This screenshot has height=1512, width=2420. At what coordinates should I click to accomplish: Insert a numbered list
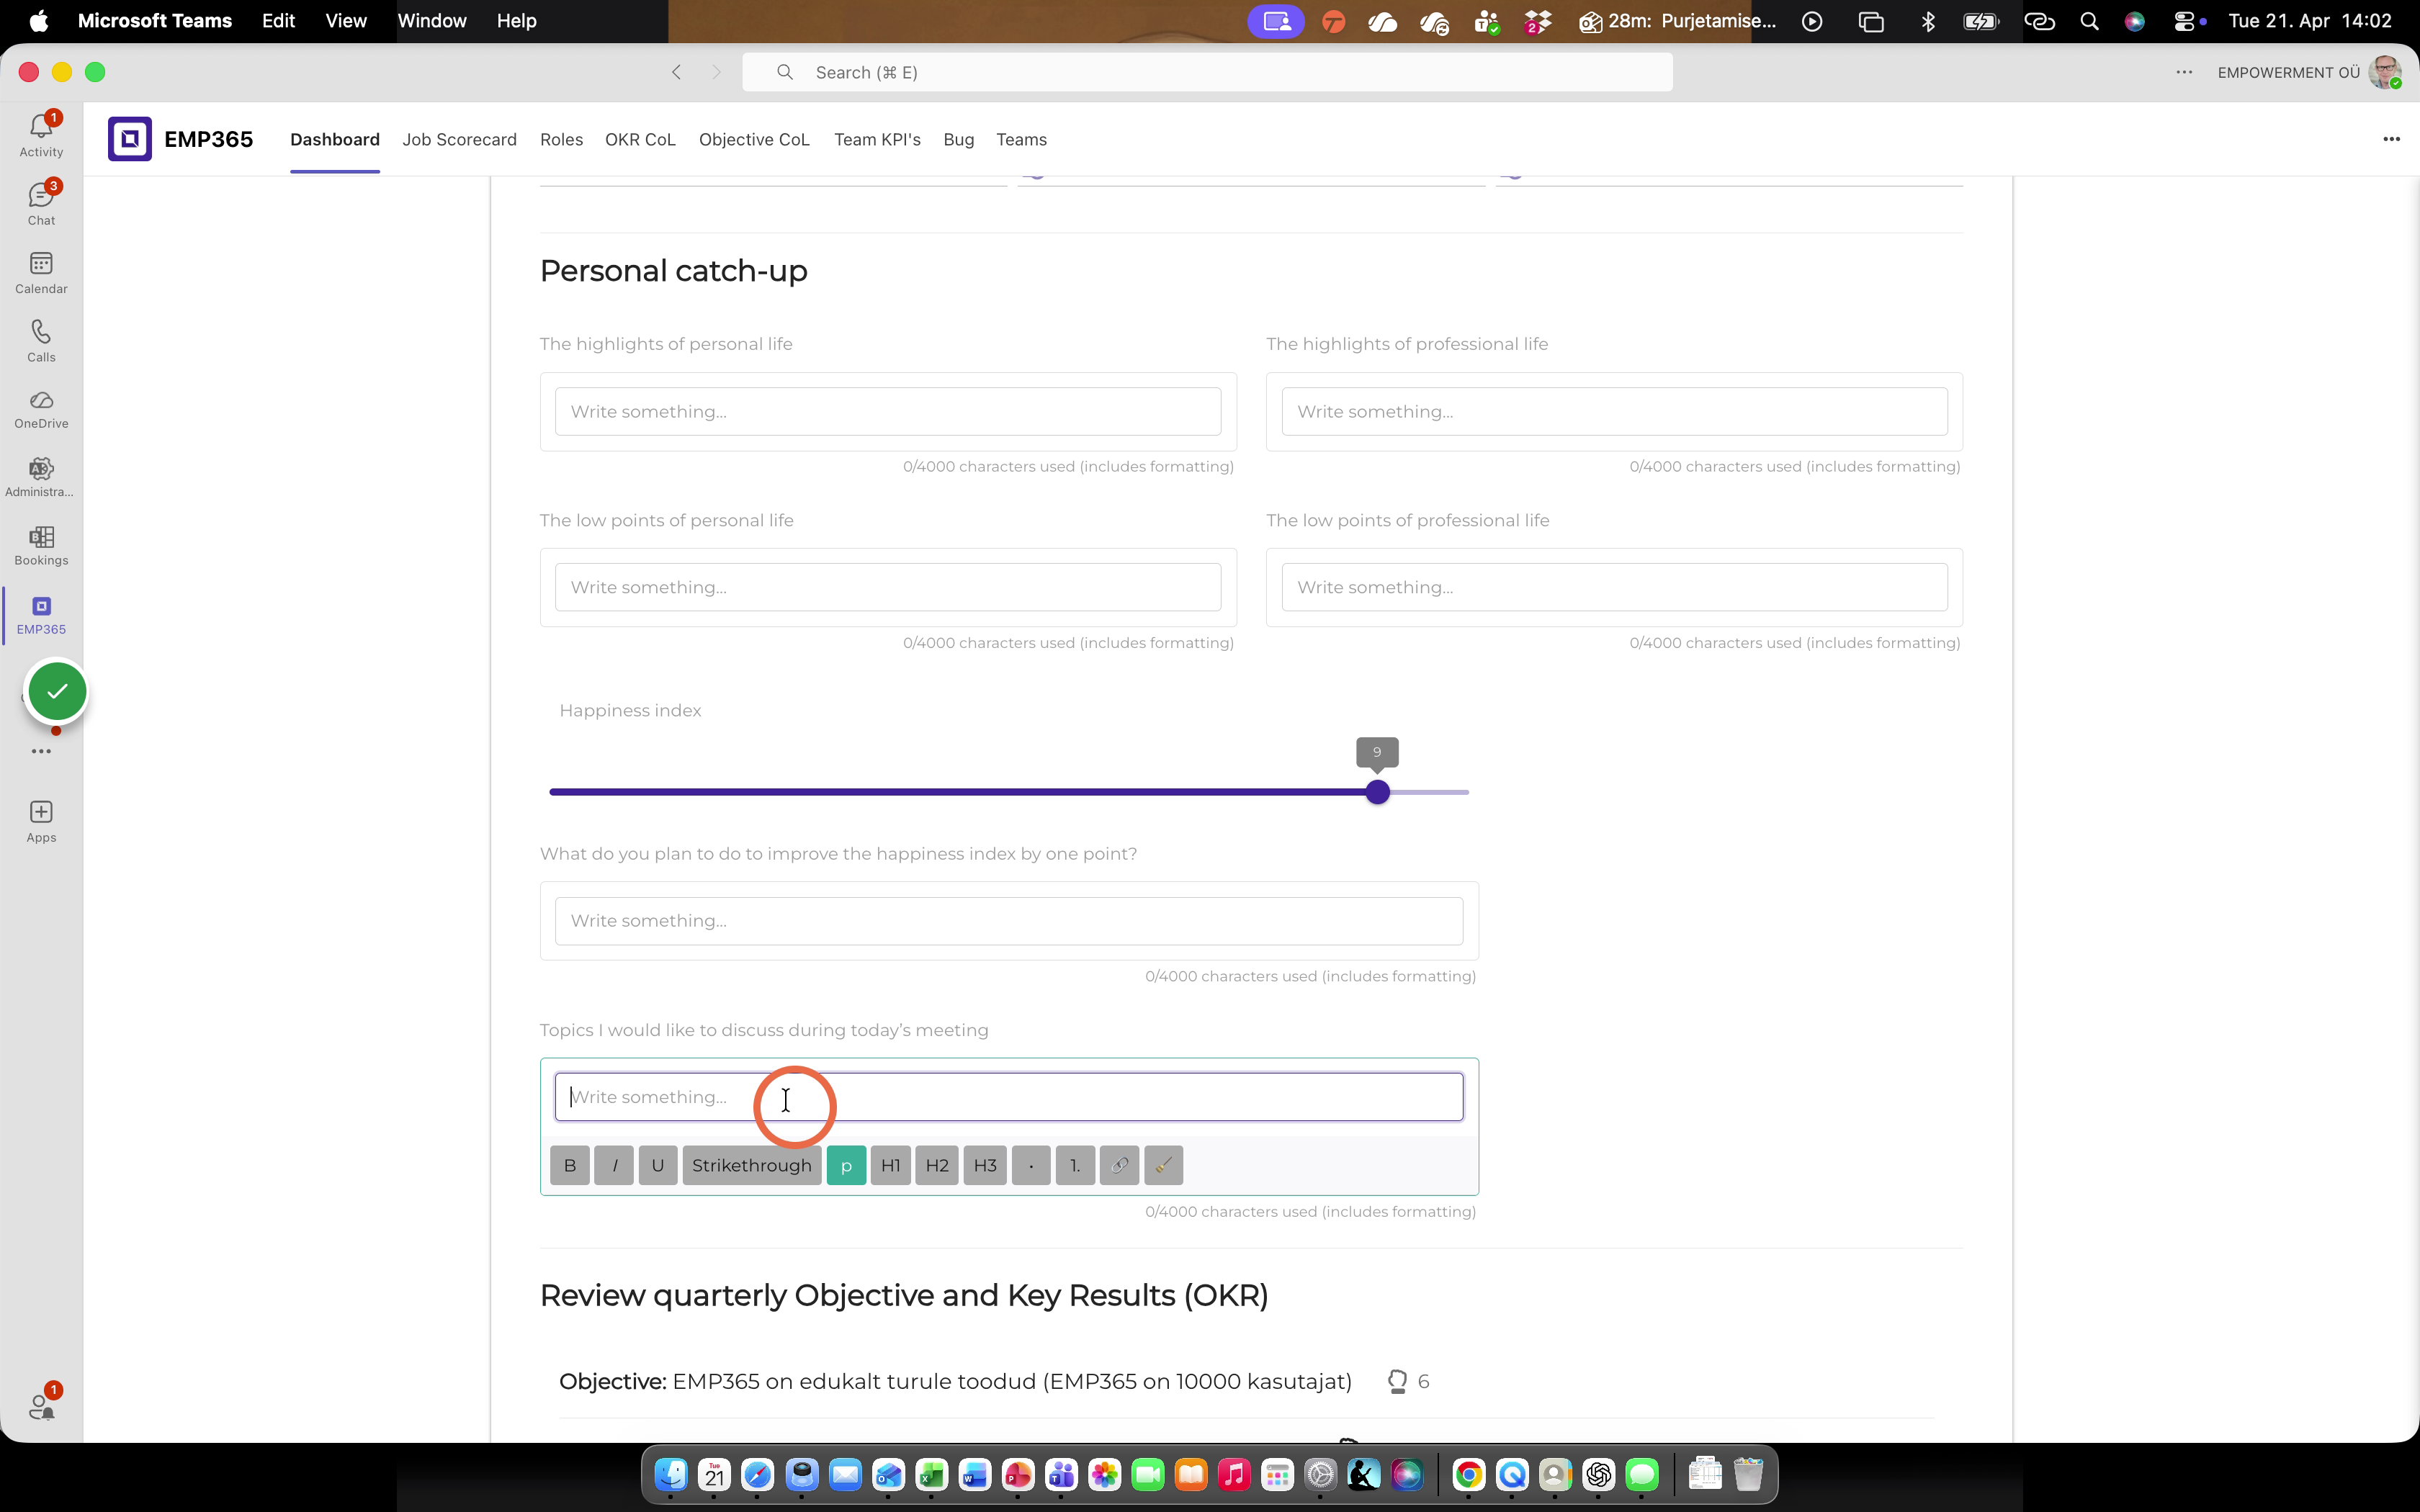click(x=1075, y=1165)
